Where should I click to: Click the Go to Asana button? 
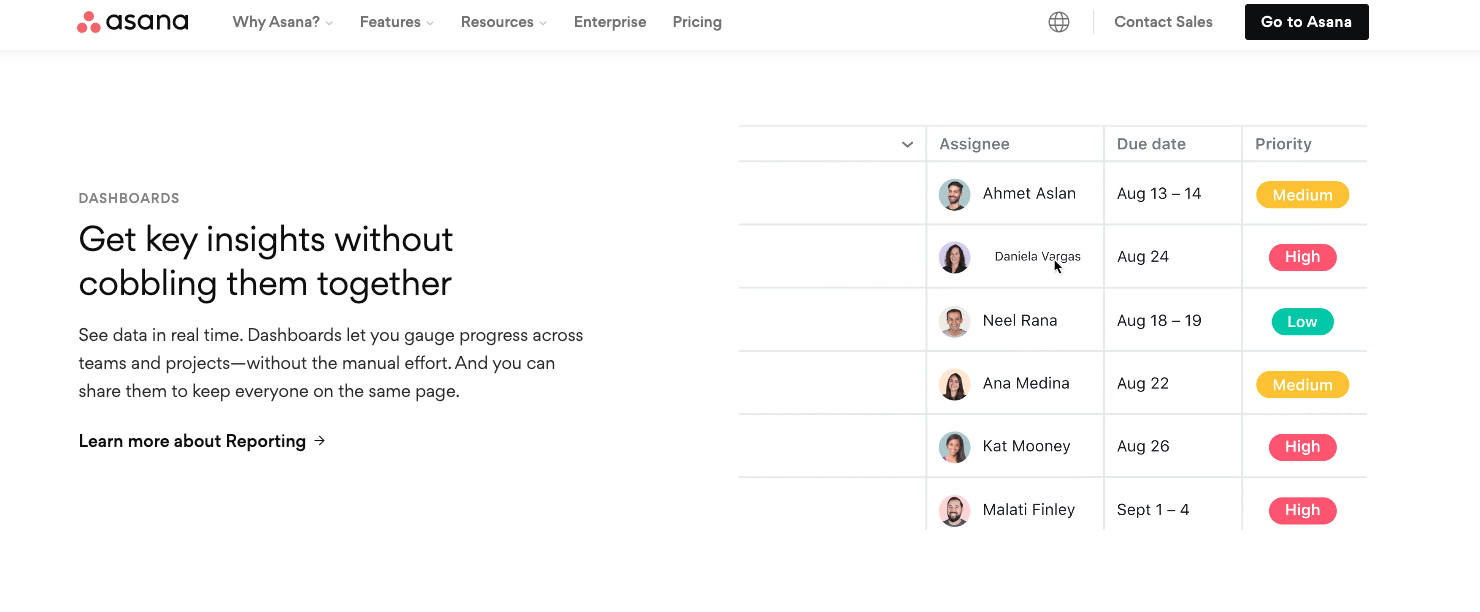click(1306, 22)
